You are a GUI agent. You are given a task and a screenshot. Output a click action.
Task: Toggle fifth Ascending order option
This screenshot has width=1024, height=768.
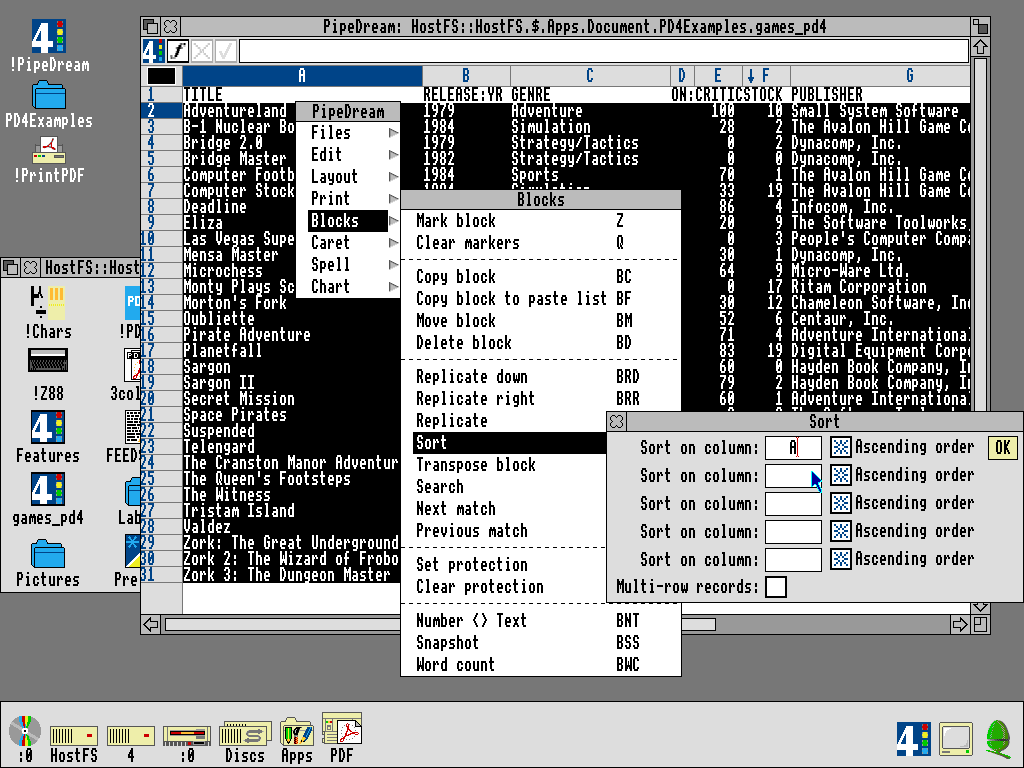pos(840,559)
